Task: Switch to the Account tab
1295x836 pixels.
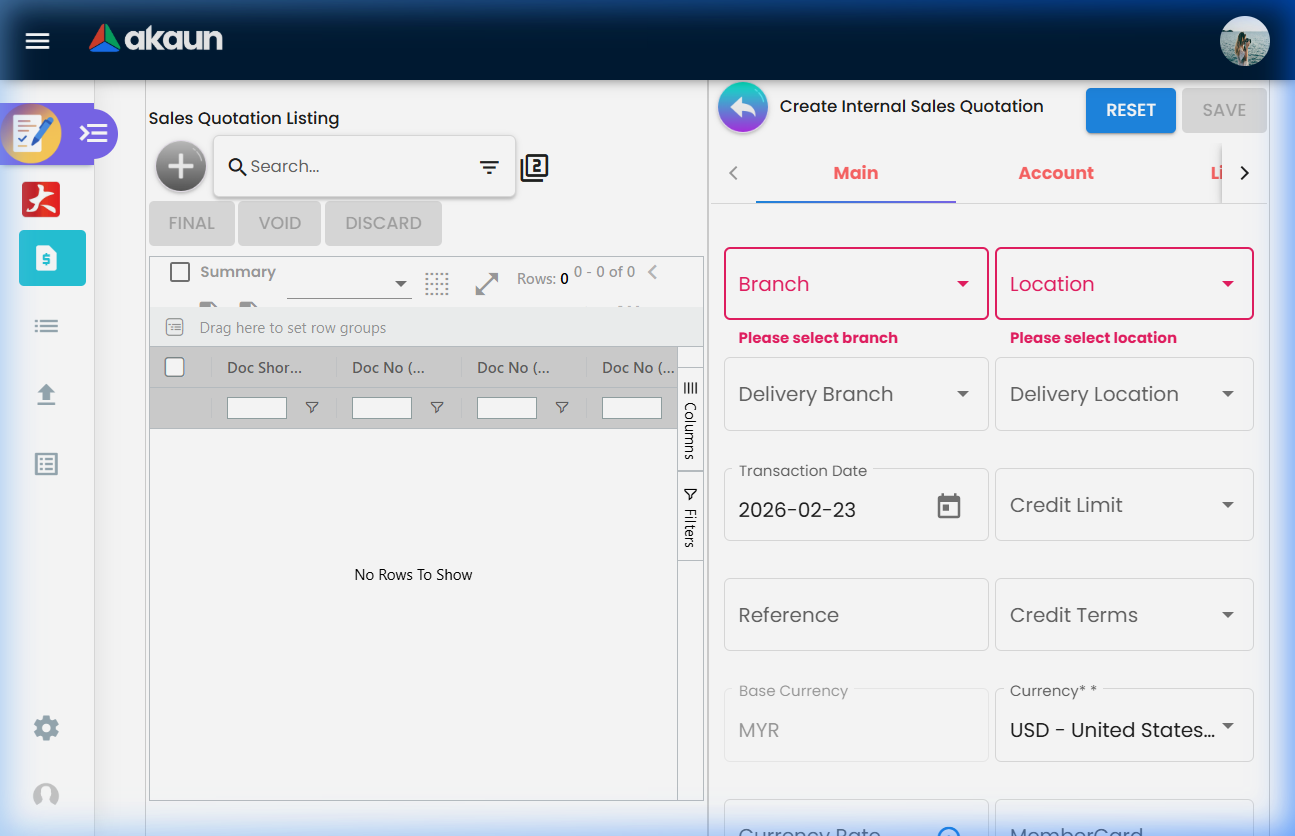Action: point(1056,172)
